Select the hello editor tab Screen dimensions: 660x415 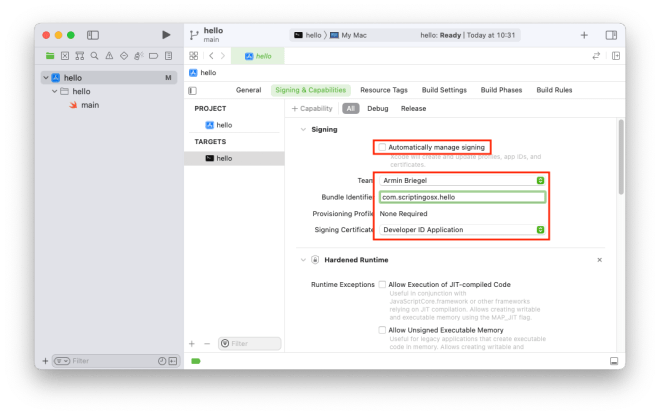point(258,56)
